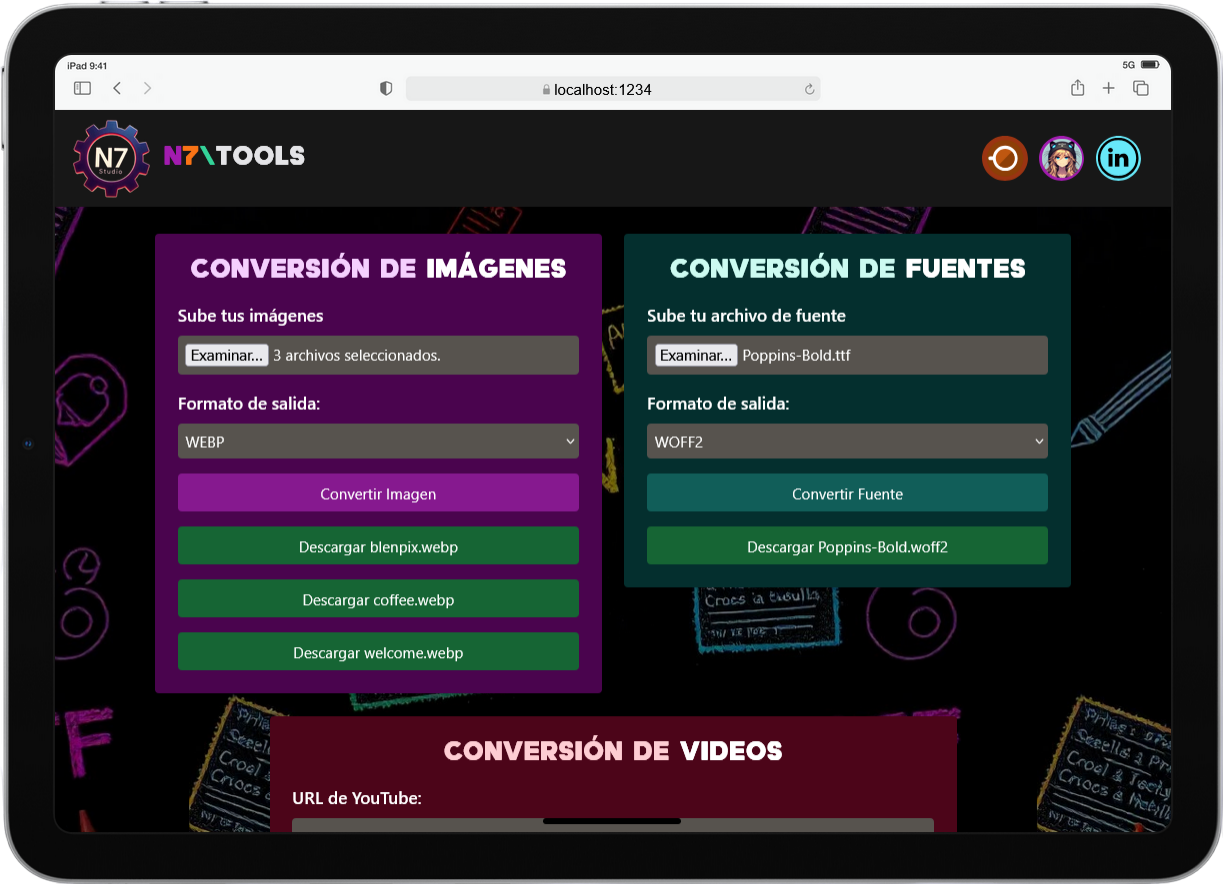This screenshot has height=884, width=1223.
Task: Toggle the Safari sidebar icon
Action: tap(82, 89)
